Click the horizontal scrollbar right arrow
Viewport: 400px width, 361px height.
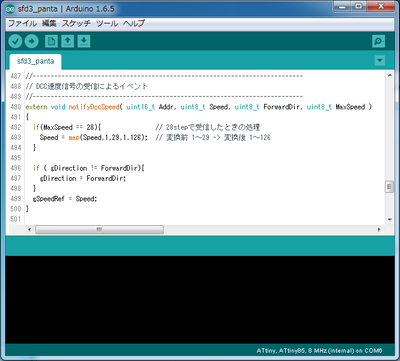[x=379, y=229]
